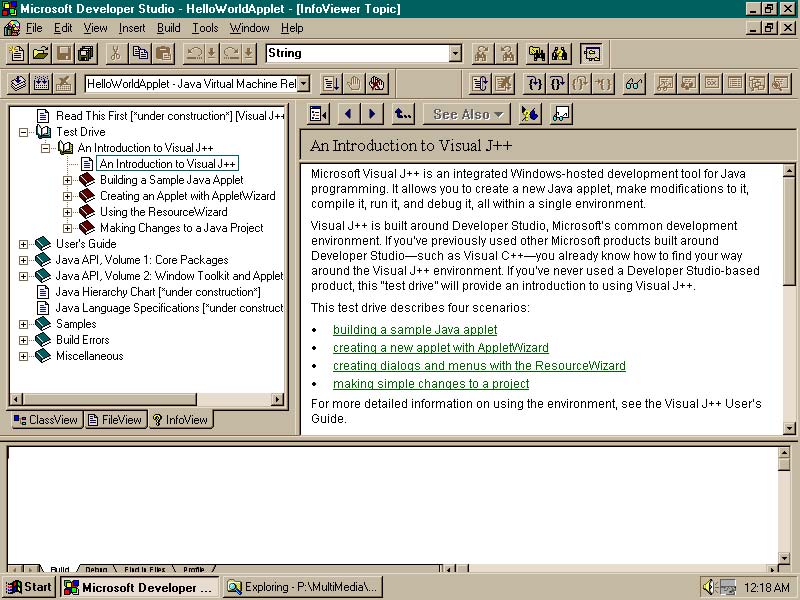Open the find String combo box dropdown
The width and height of the screenshot is (800, 600).
(x=456, y=53)
